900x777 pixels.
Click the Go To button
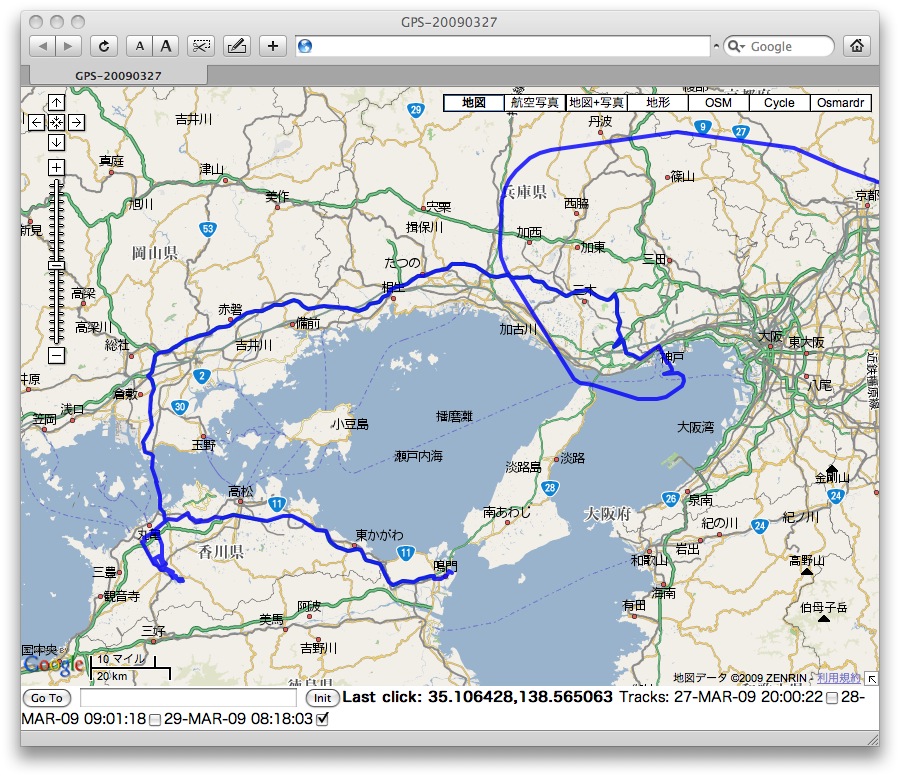(46, 698)
